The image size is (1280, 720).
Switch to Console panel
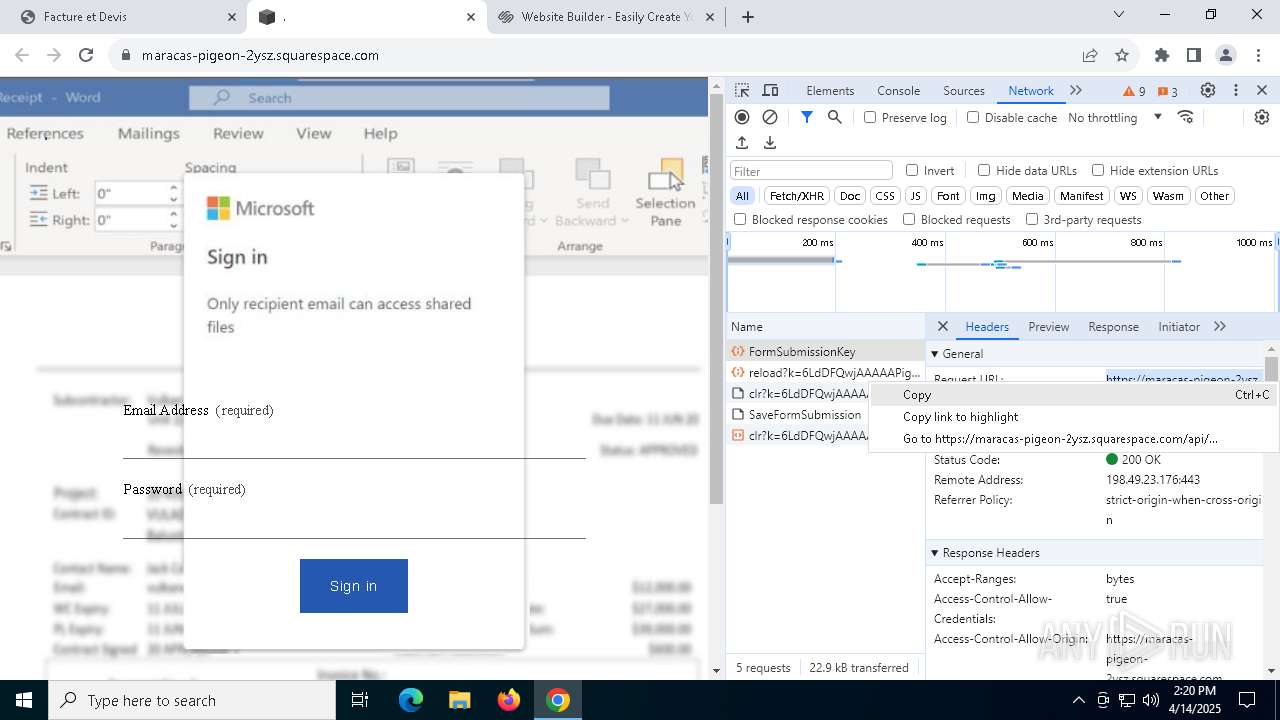click(x=898, y=90)
